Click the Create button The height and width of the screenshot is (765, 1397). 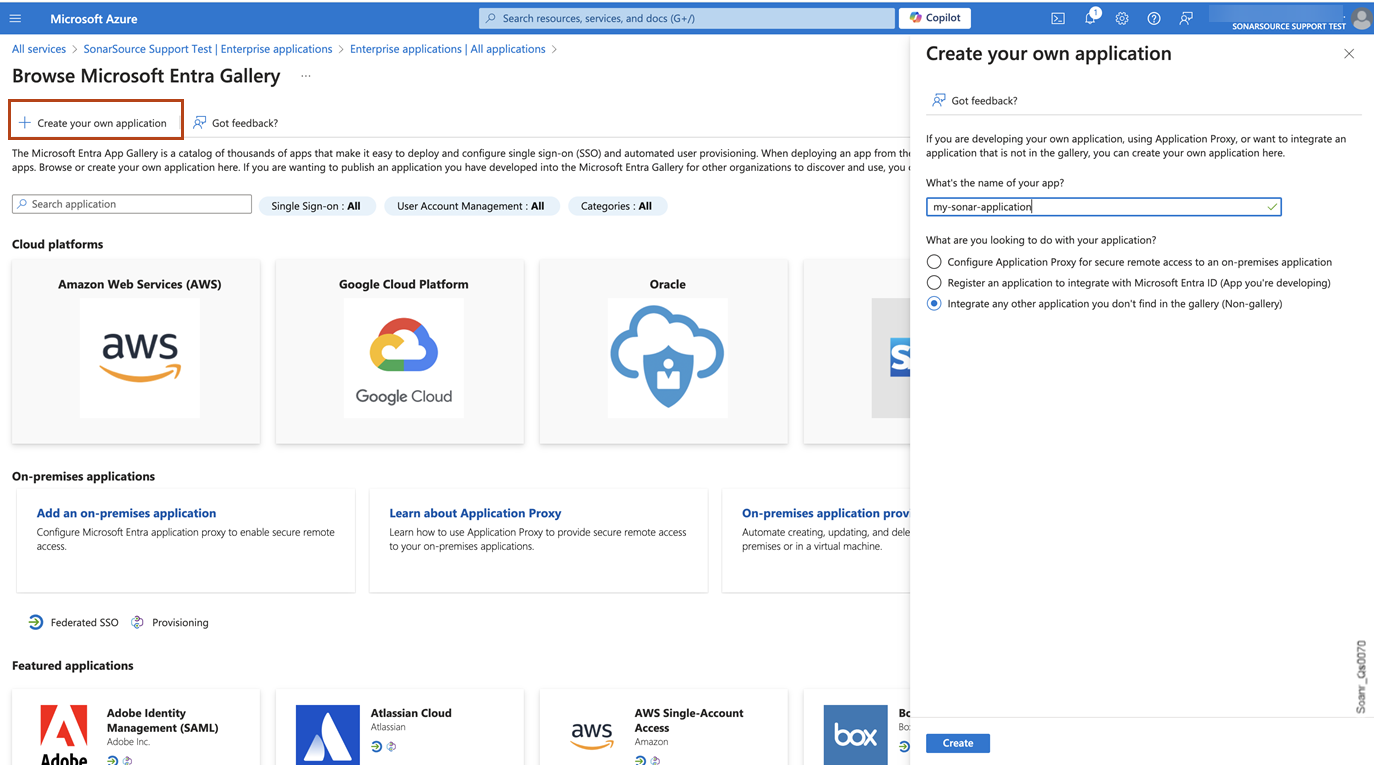[957, 743]
